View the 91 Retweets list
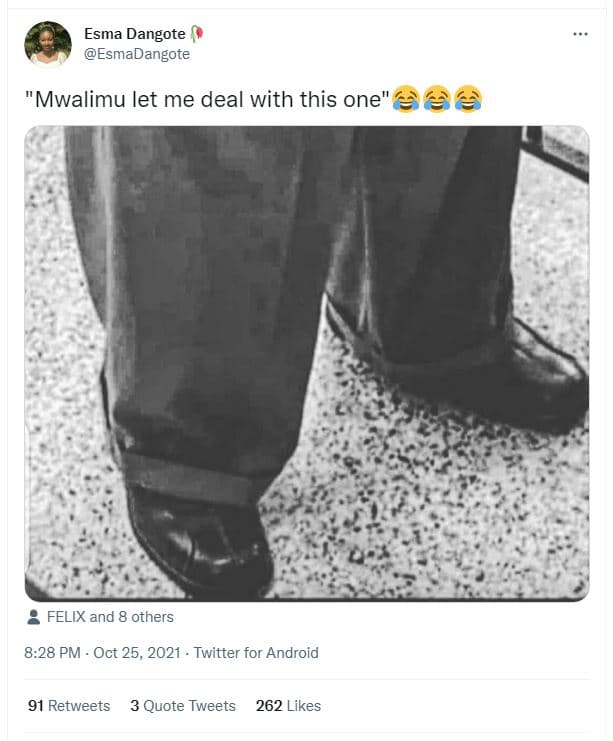This screenshot has height=741, width=613. click(69, 706)
